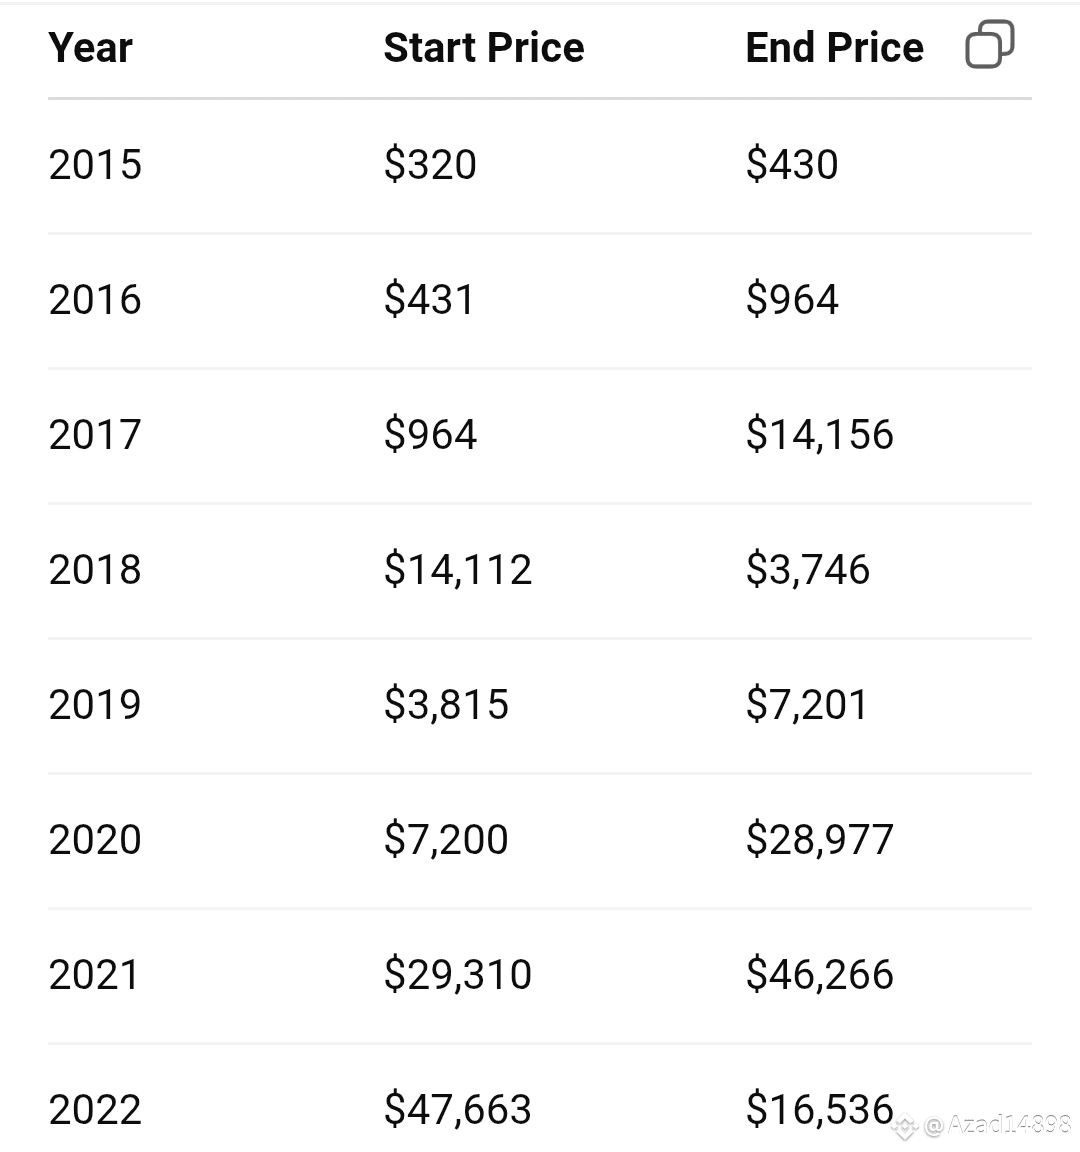This screenshot has width=1080, height=1152.
Task: Click the 2019 year cell
Action: click(x=95, y=705)
